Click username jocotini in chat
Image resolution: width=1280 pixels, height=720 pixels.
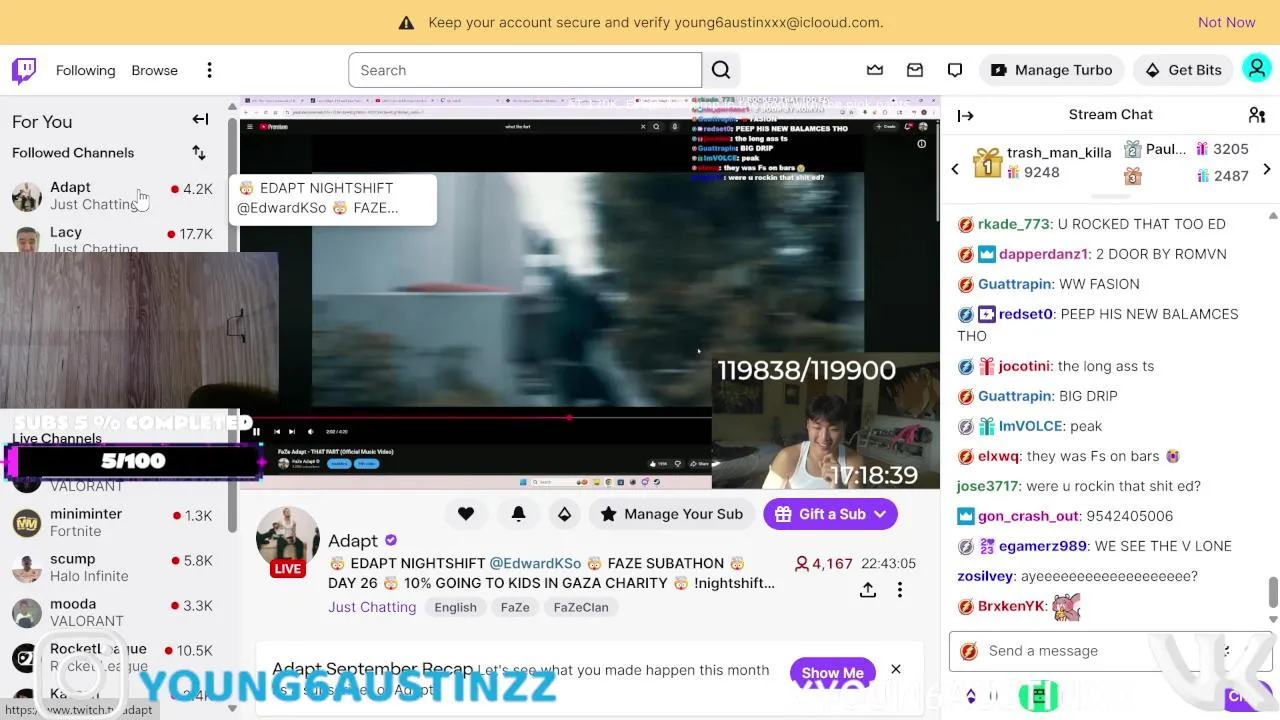click(1024, 366)
